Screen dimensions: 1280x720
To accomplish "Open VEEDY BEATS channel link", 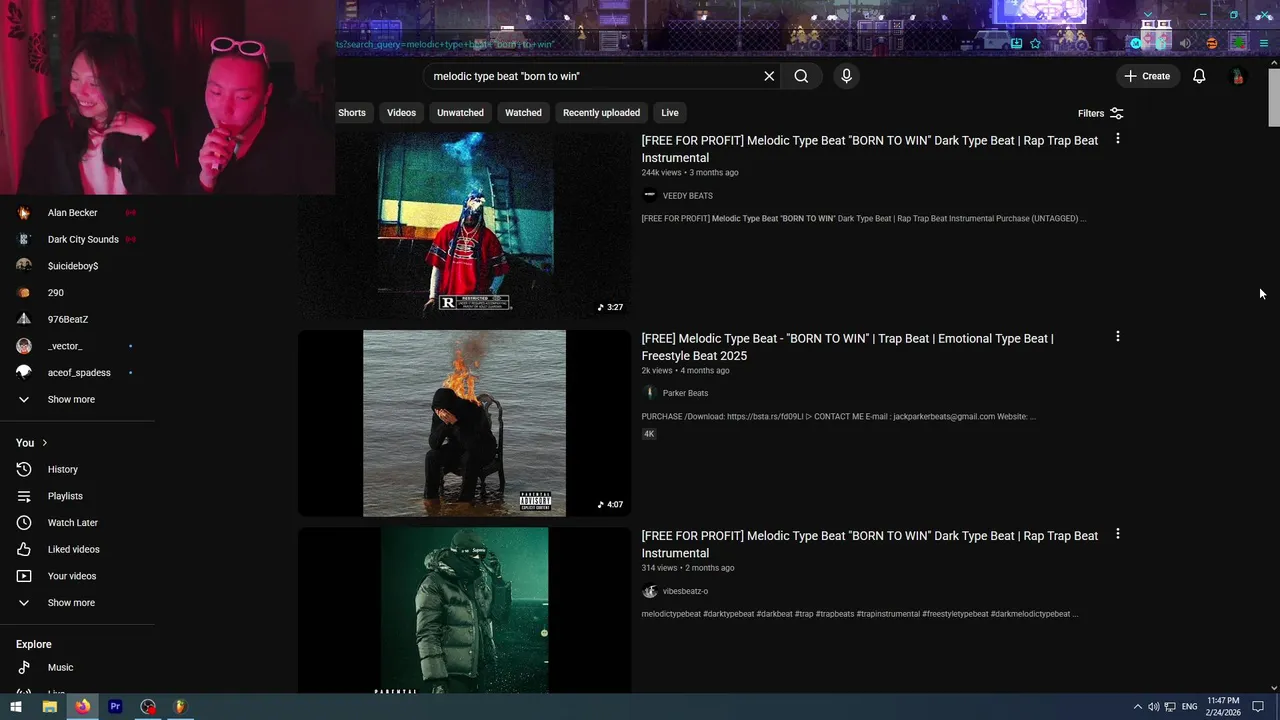I will 688,196.
